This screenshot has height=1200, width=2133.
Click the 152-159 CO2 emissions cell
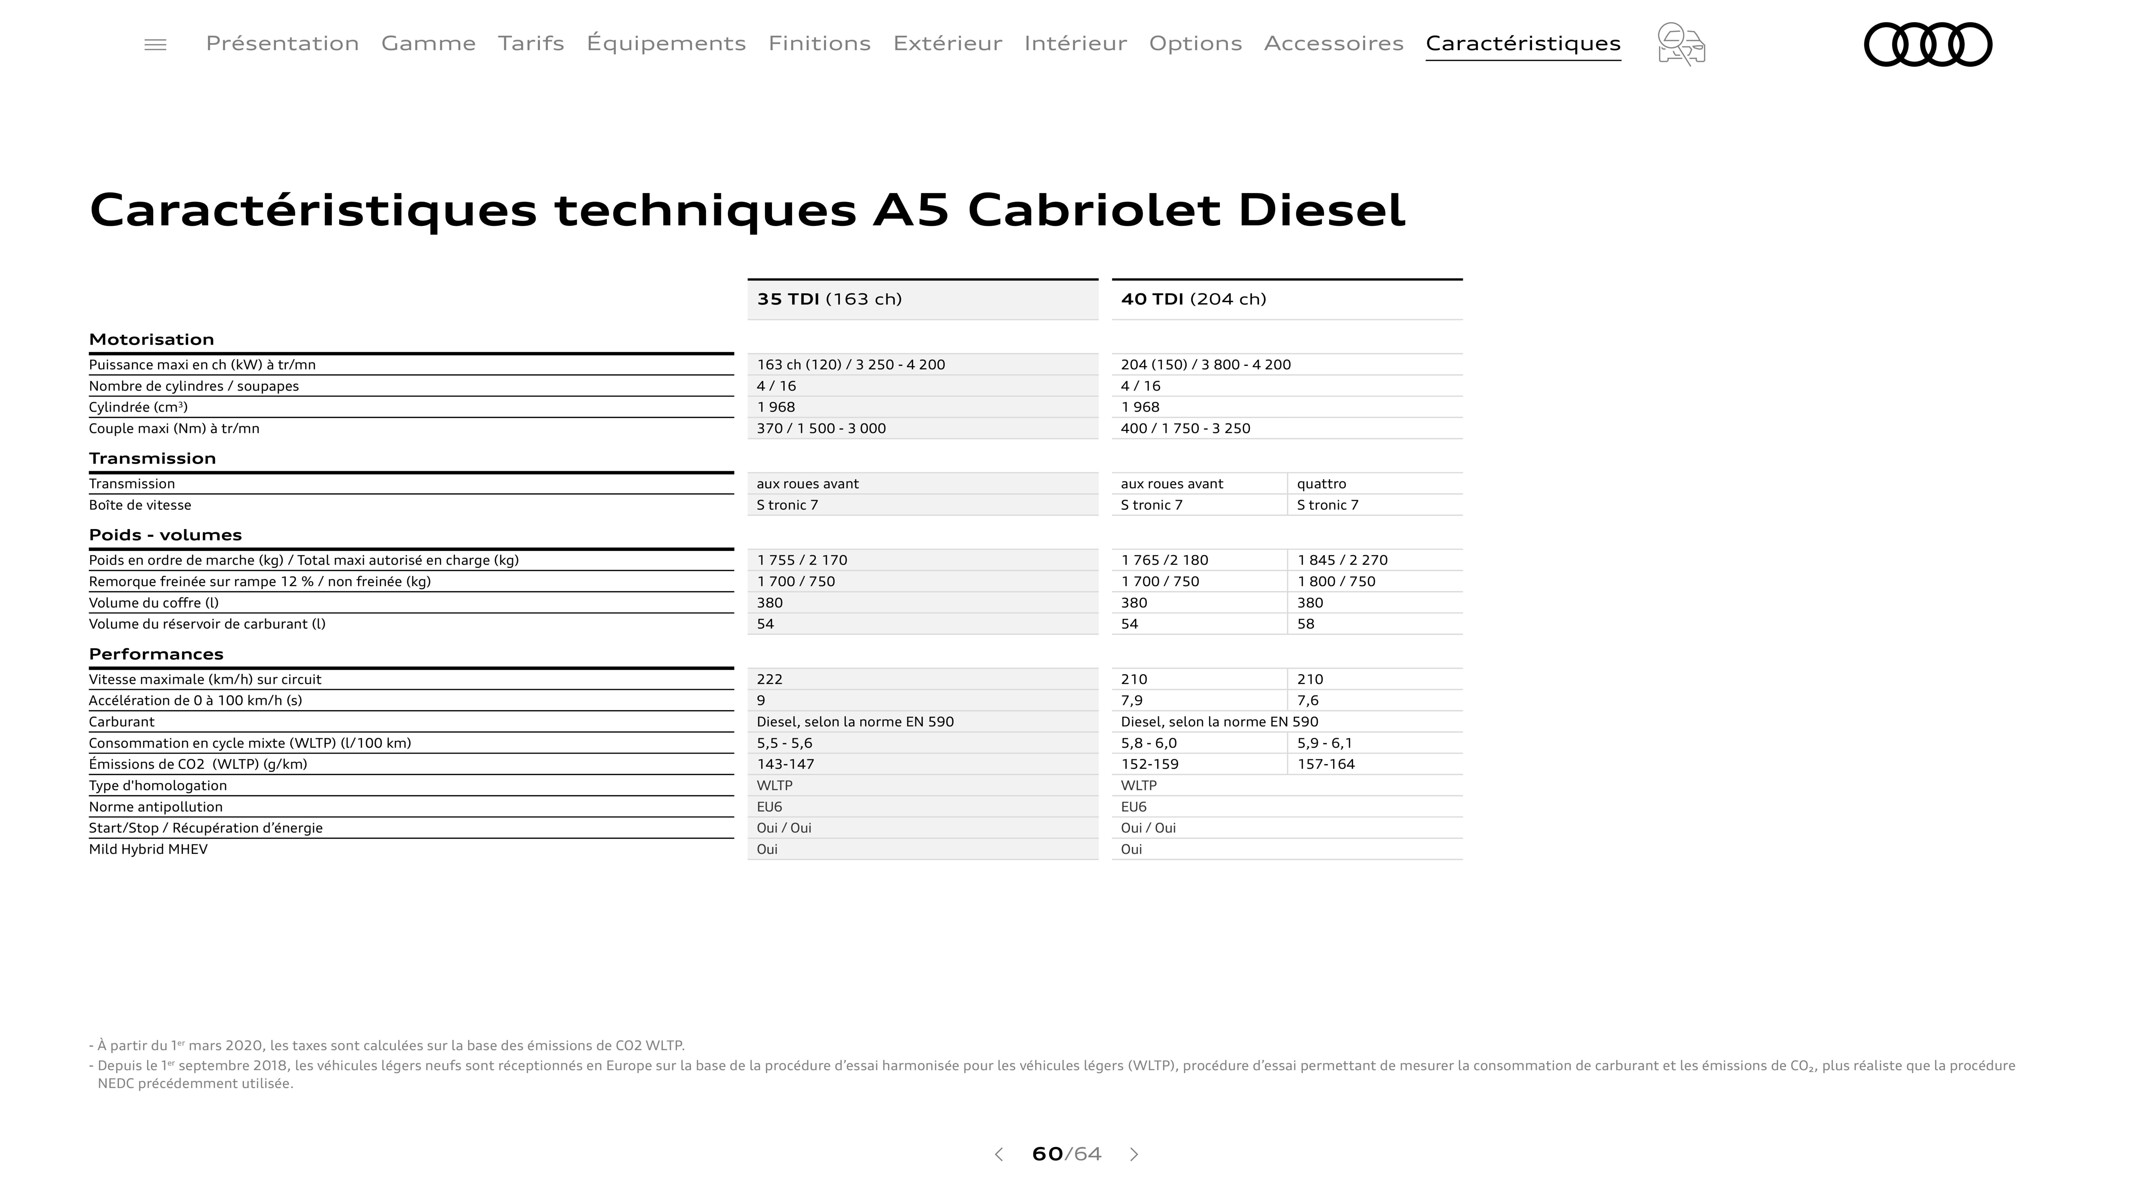click(1199, 764)
